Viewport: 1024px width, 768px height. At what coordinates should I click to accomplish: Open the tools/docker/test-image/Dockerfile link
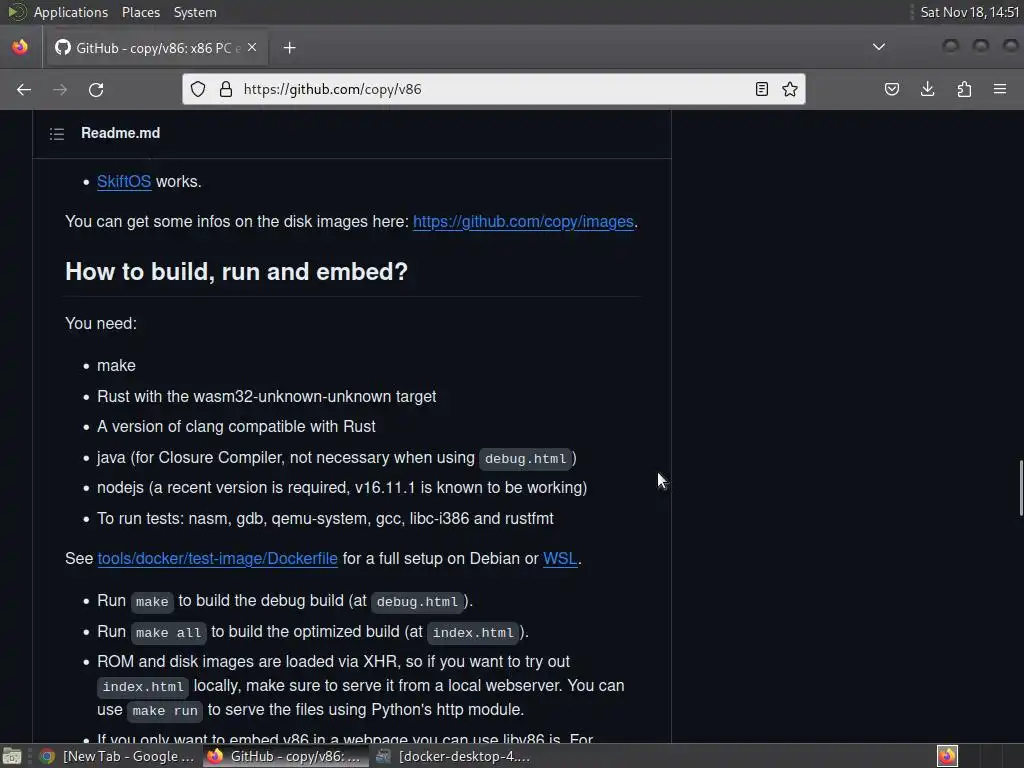point(217,559)
